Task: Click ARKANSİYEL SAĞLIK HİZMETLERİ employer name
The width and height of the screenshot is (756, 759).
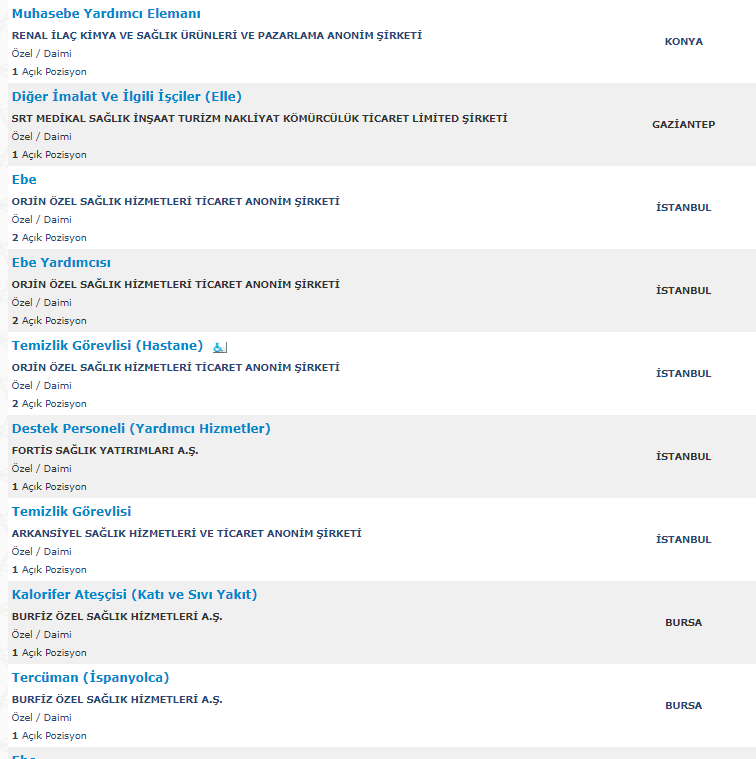Action: click(186, 534)
